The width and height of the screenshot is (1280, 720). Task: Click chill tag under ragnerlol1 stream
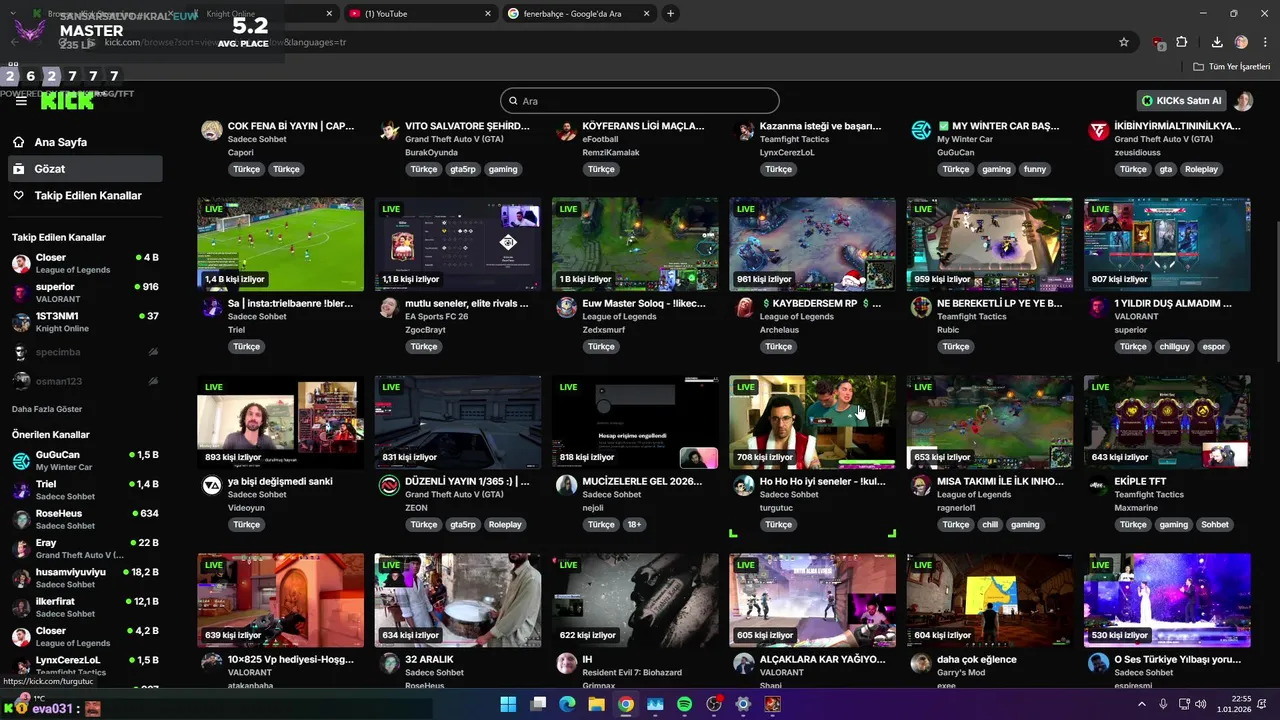tap(990, 525)
